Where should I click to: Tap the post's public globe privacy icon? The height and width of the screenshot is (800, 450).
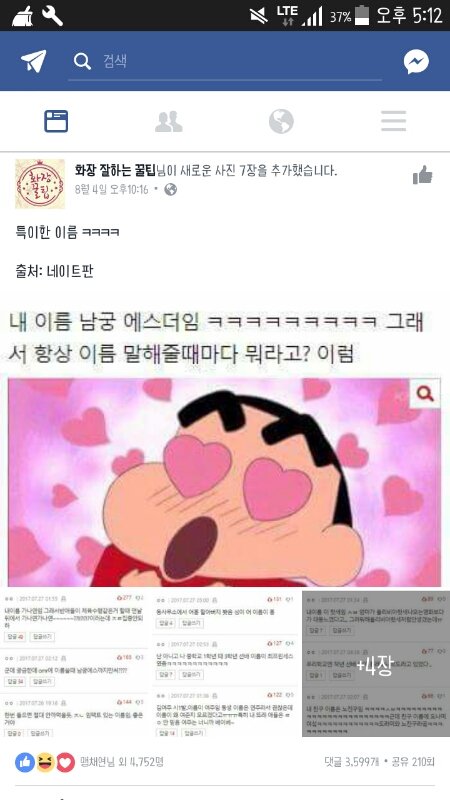170,190
